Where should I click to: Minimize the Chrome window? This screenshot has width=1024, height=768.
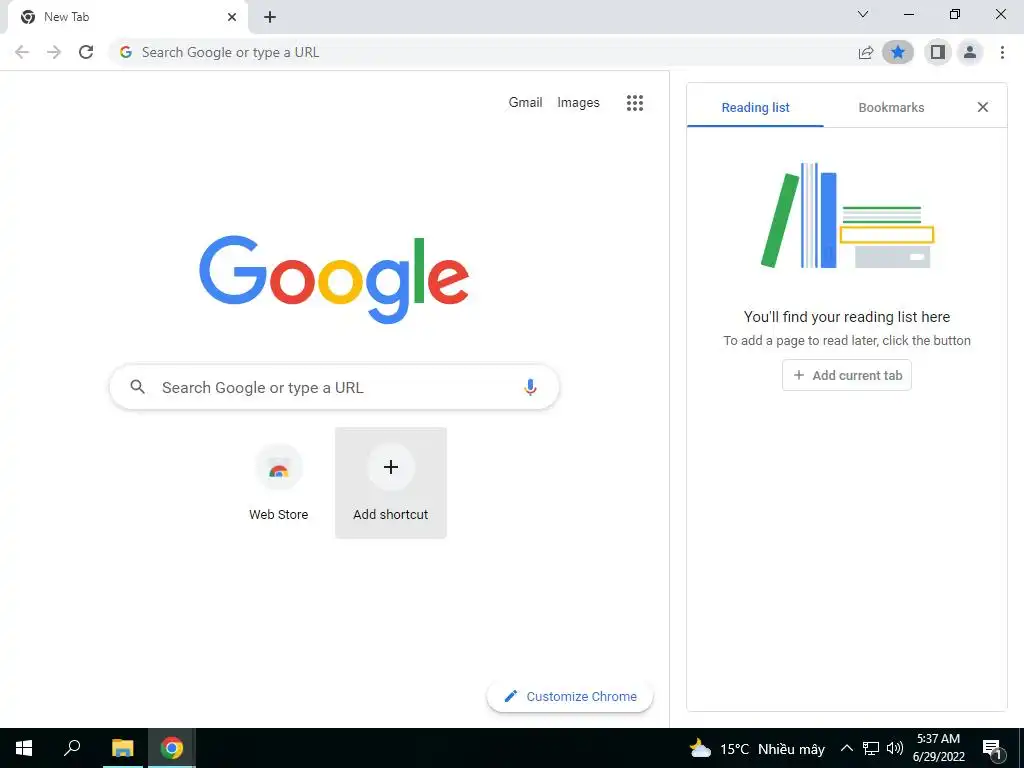pyautogui.click(x=908, y=14)
